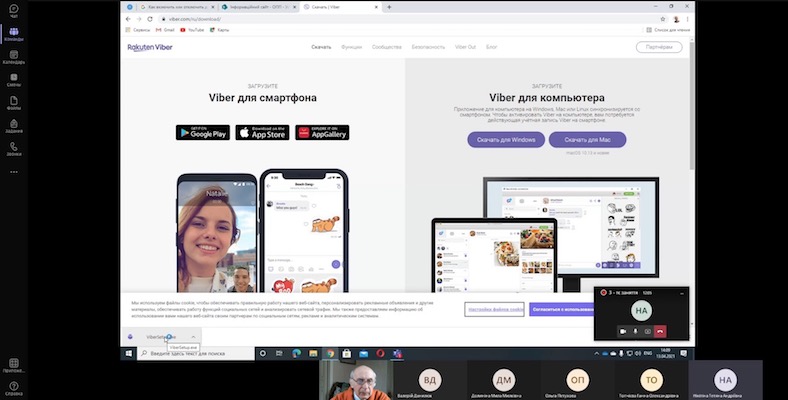The image size is (788, 400).
Task: Open Opera browser from the taskbar
Action: pyautogui.click(x=380, y=354)
